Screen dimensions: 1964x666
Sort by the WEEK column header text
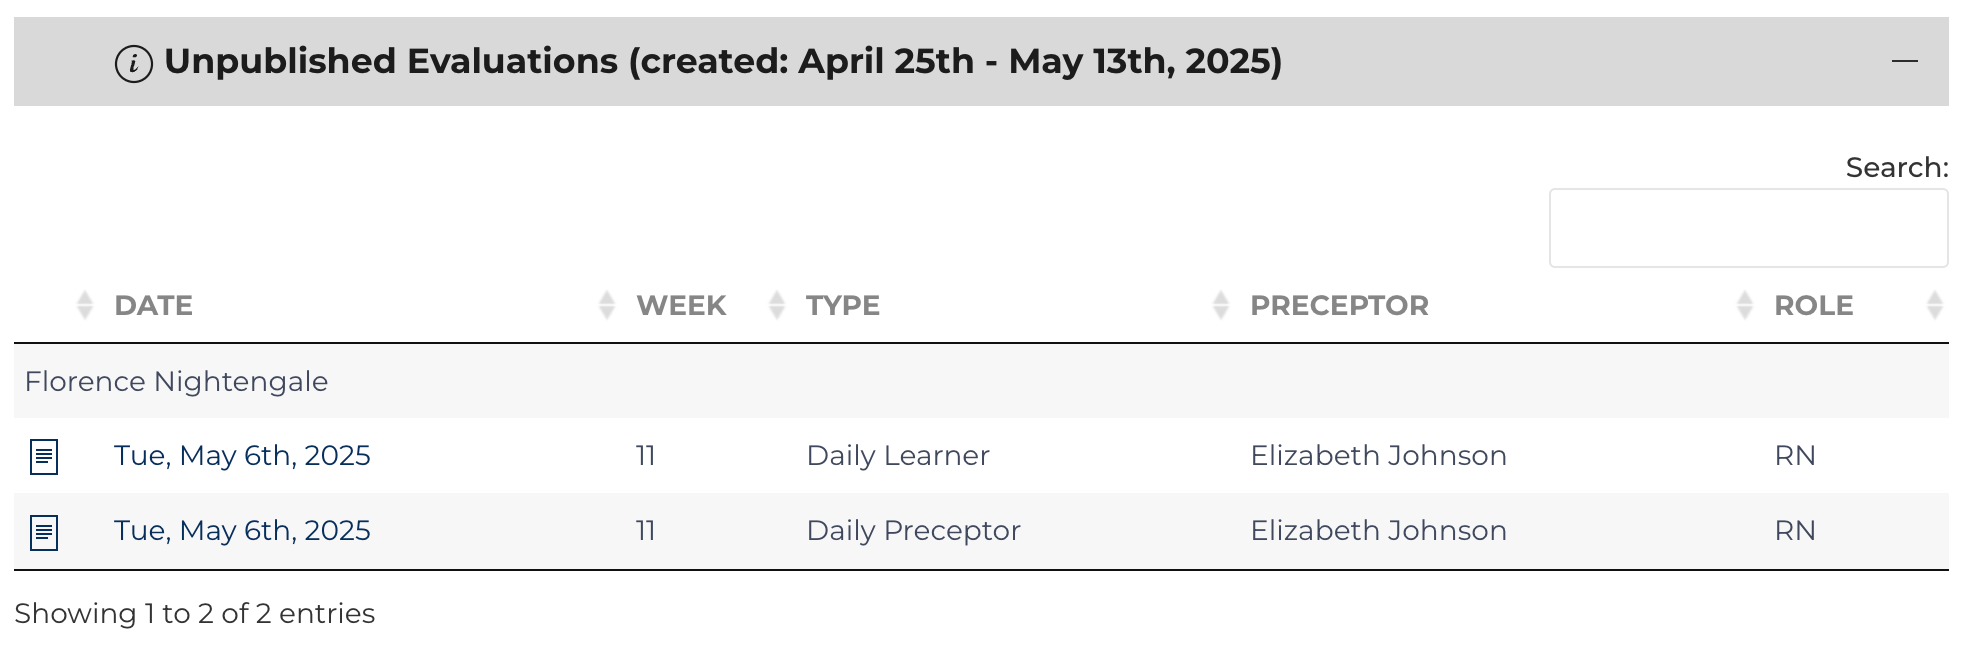coord(681,306)
